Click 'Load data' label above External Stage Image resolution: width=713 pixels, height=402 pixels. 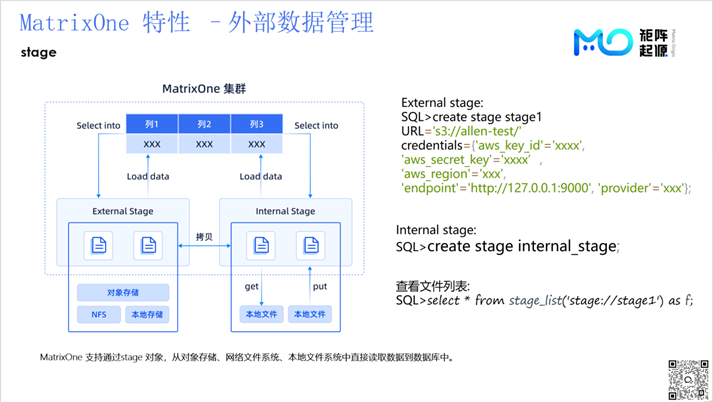click(x=148, y=176)
